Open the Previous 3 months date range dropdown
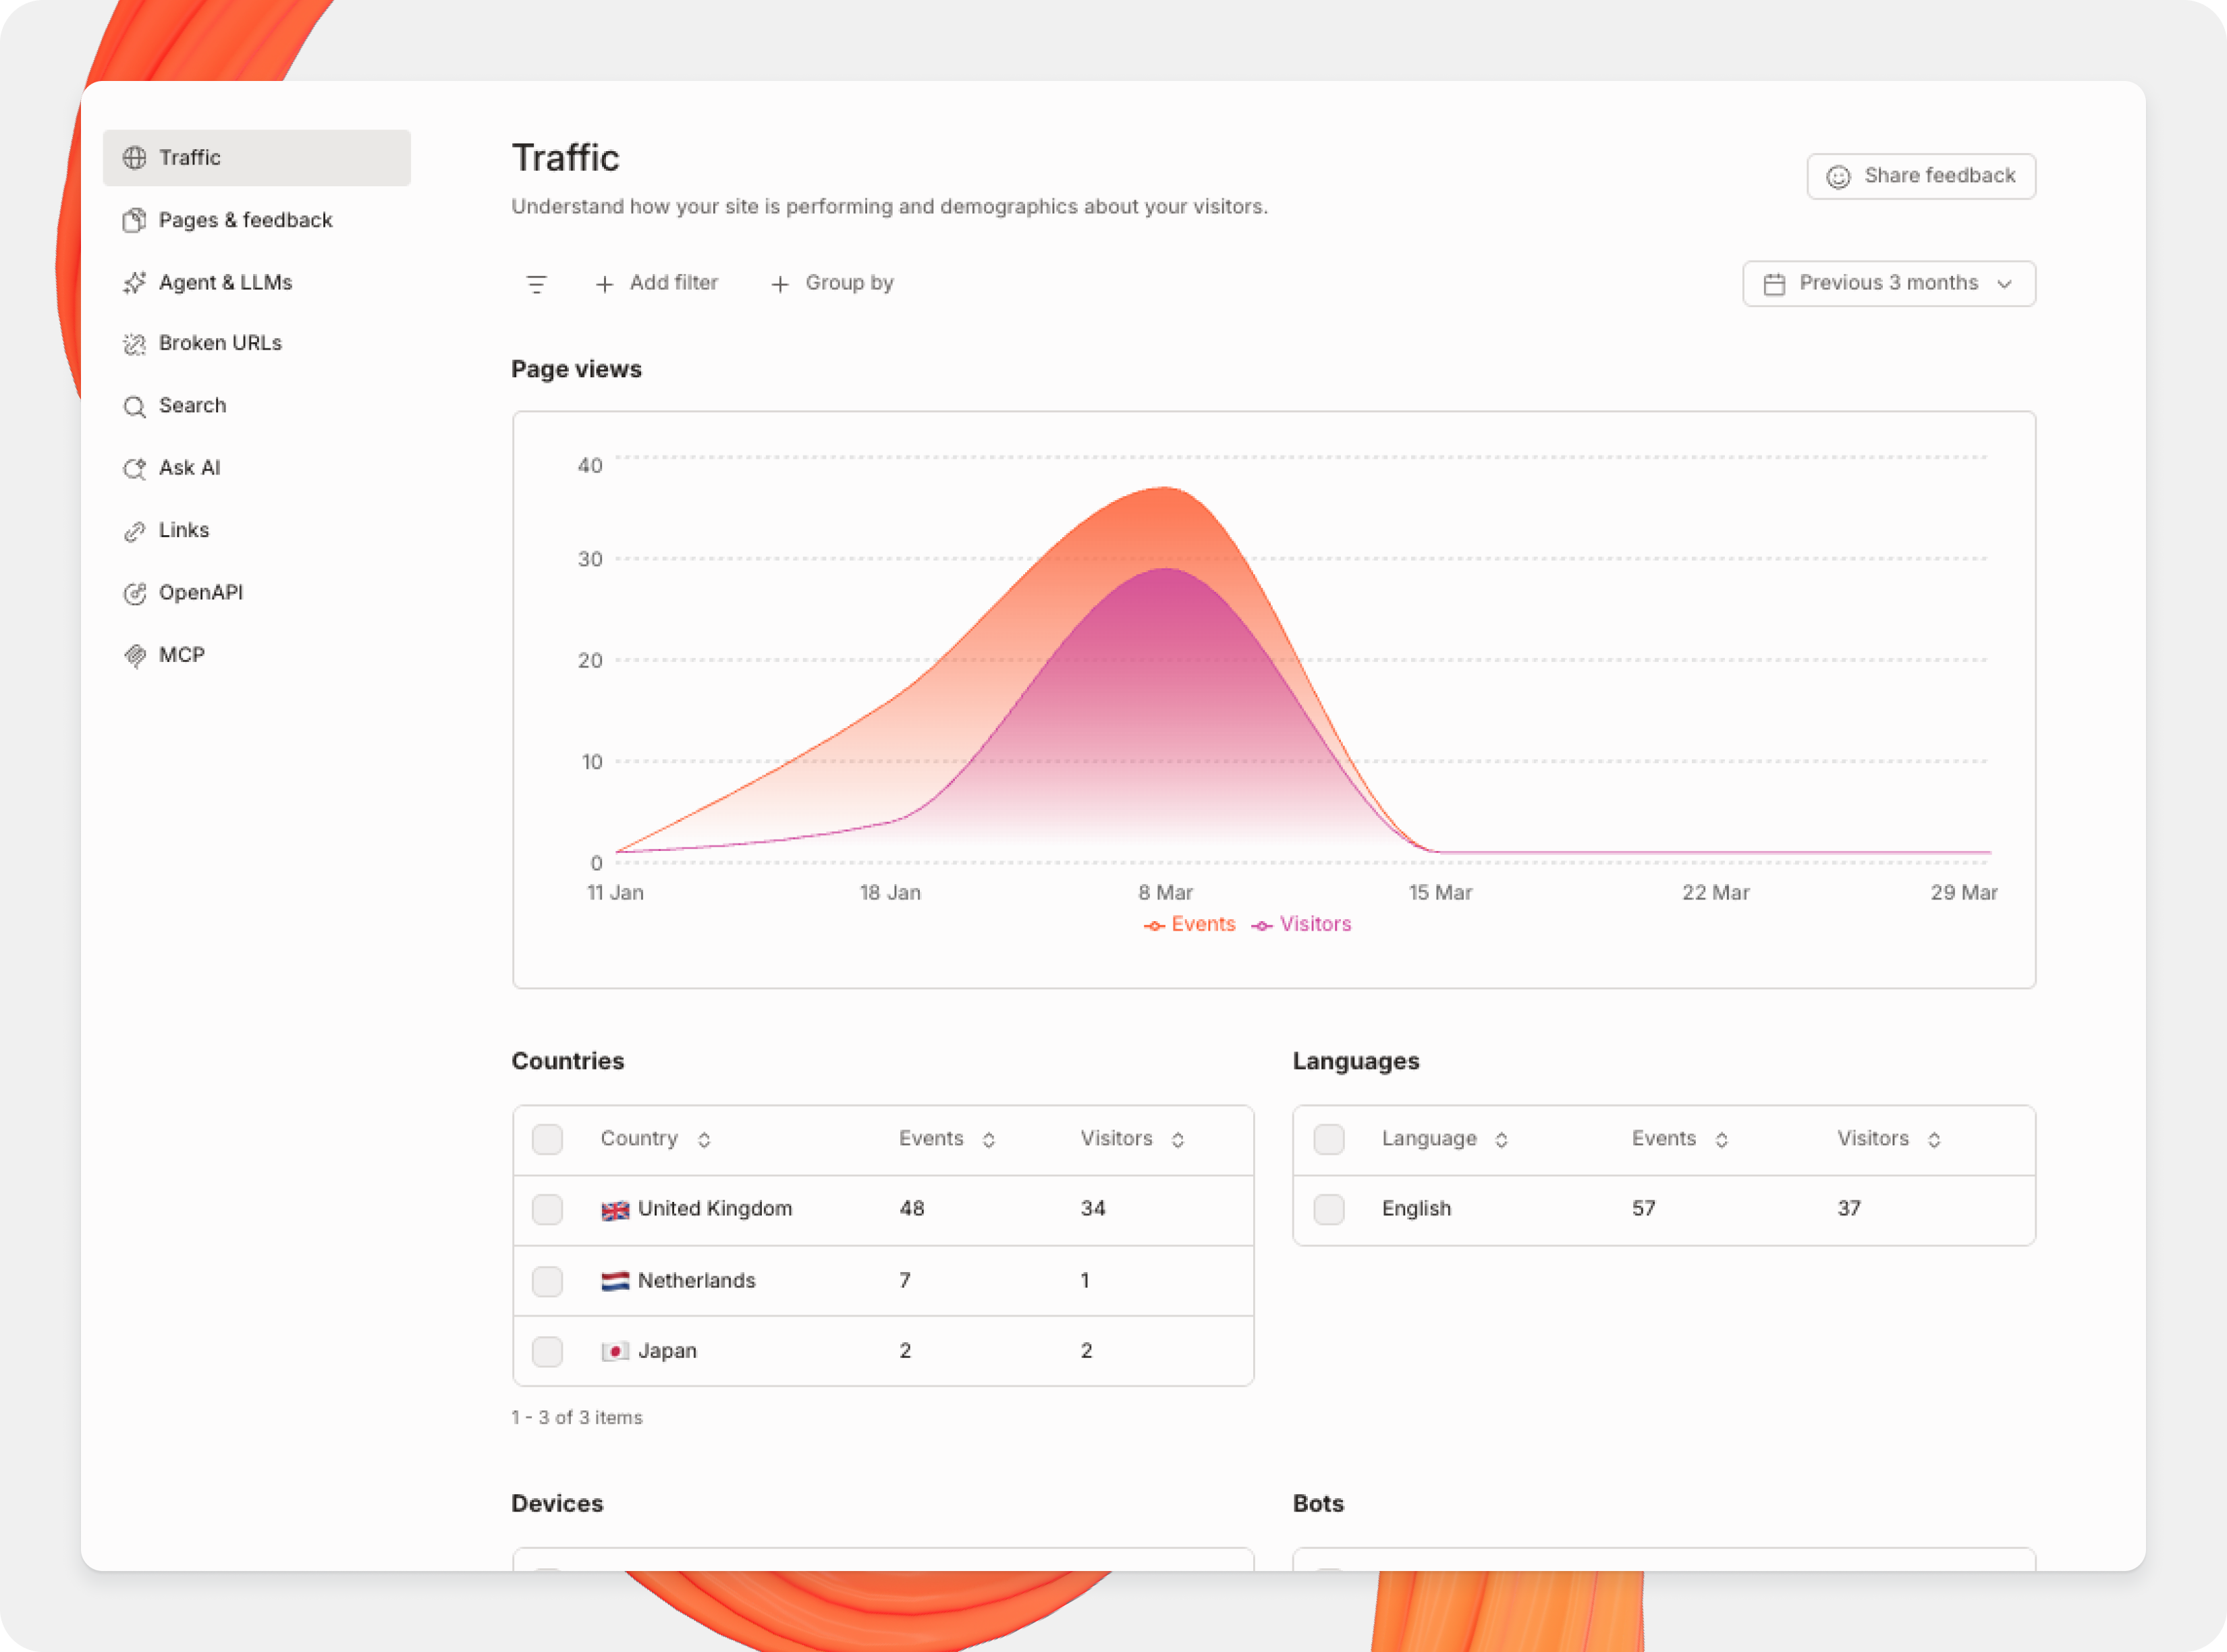 click(1888, 283)
